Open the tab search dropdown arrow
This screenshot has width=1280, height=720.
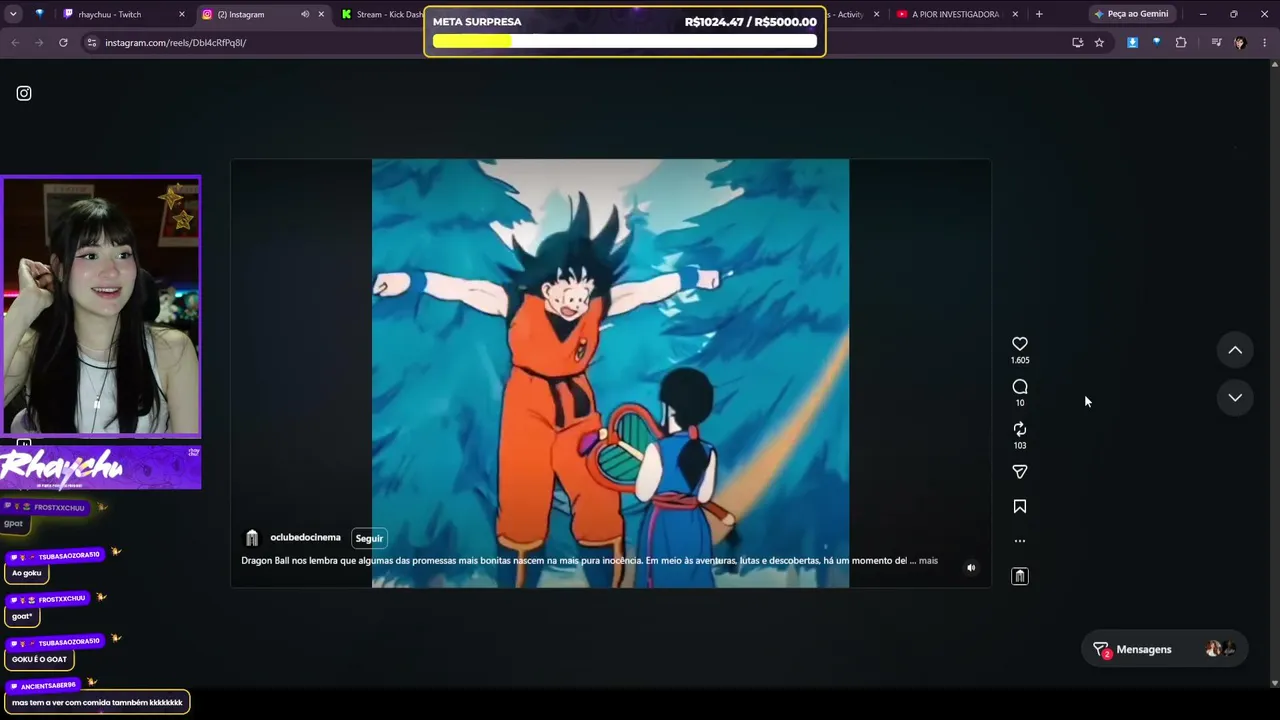pyautogui.click(x=13, y=14)
